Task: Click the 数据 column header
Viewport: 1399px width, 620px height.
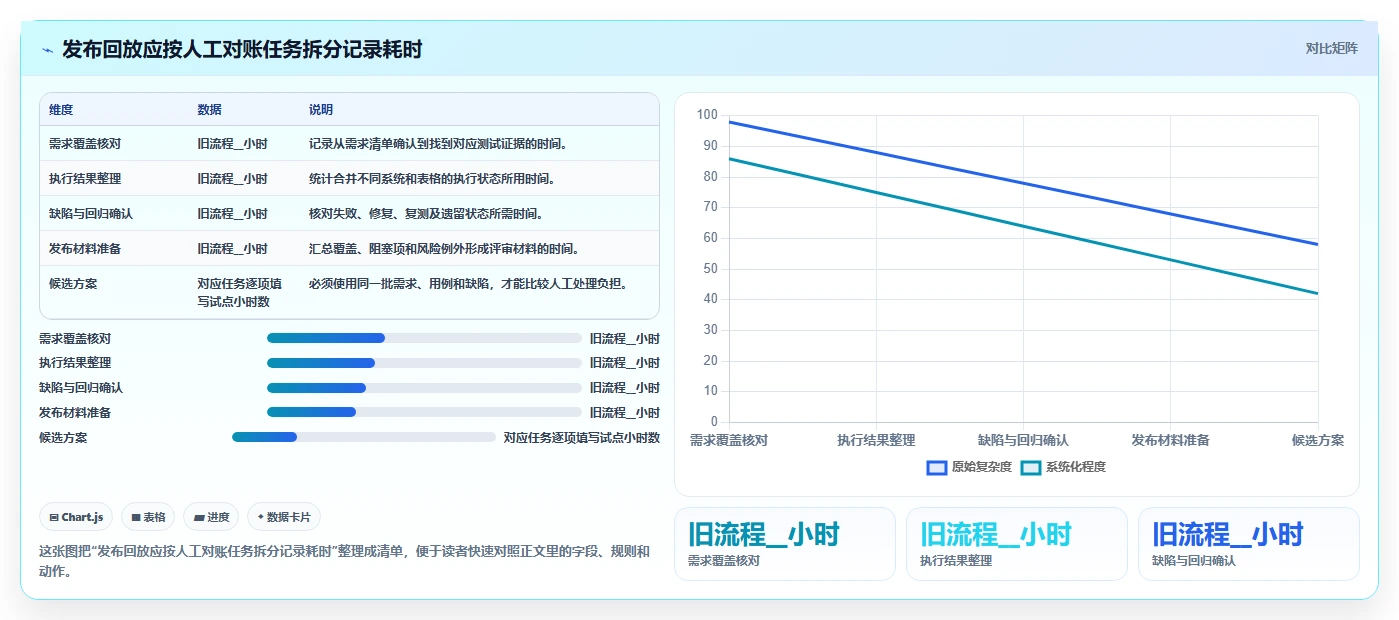Action: (209, 110)
